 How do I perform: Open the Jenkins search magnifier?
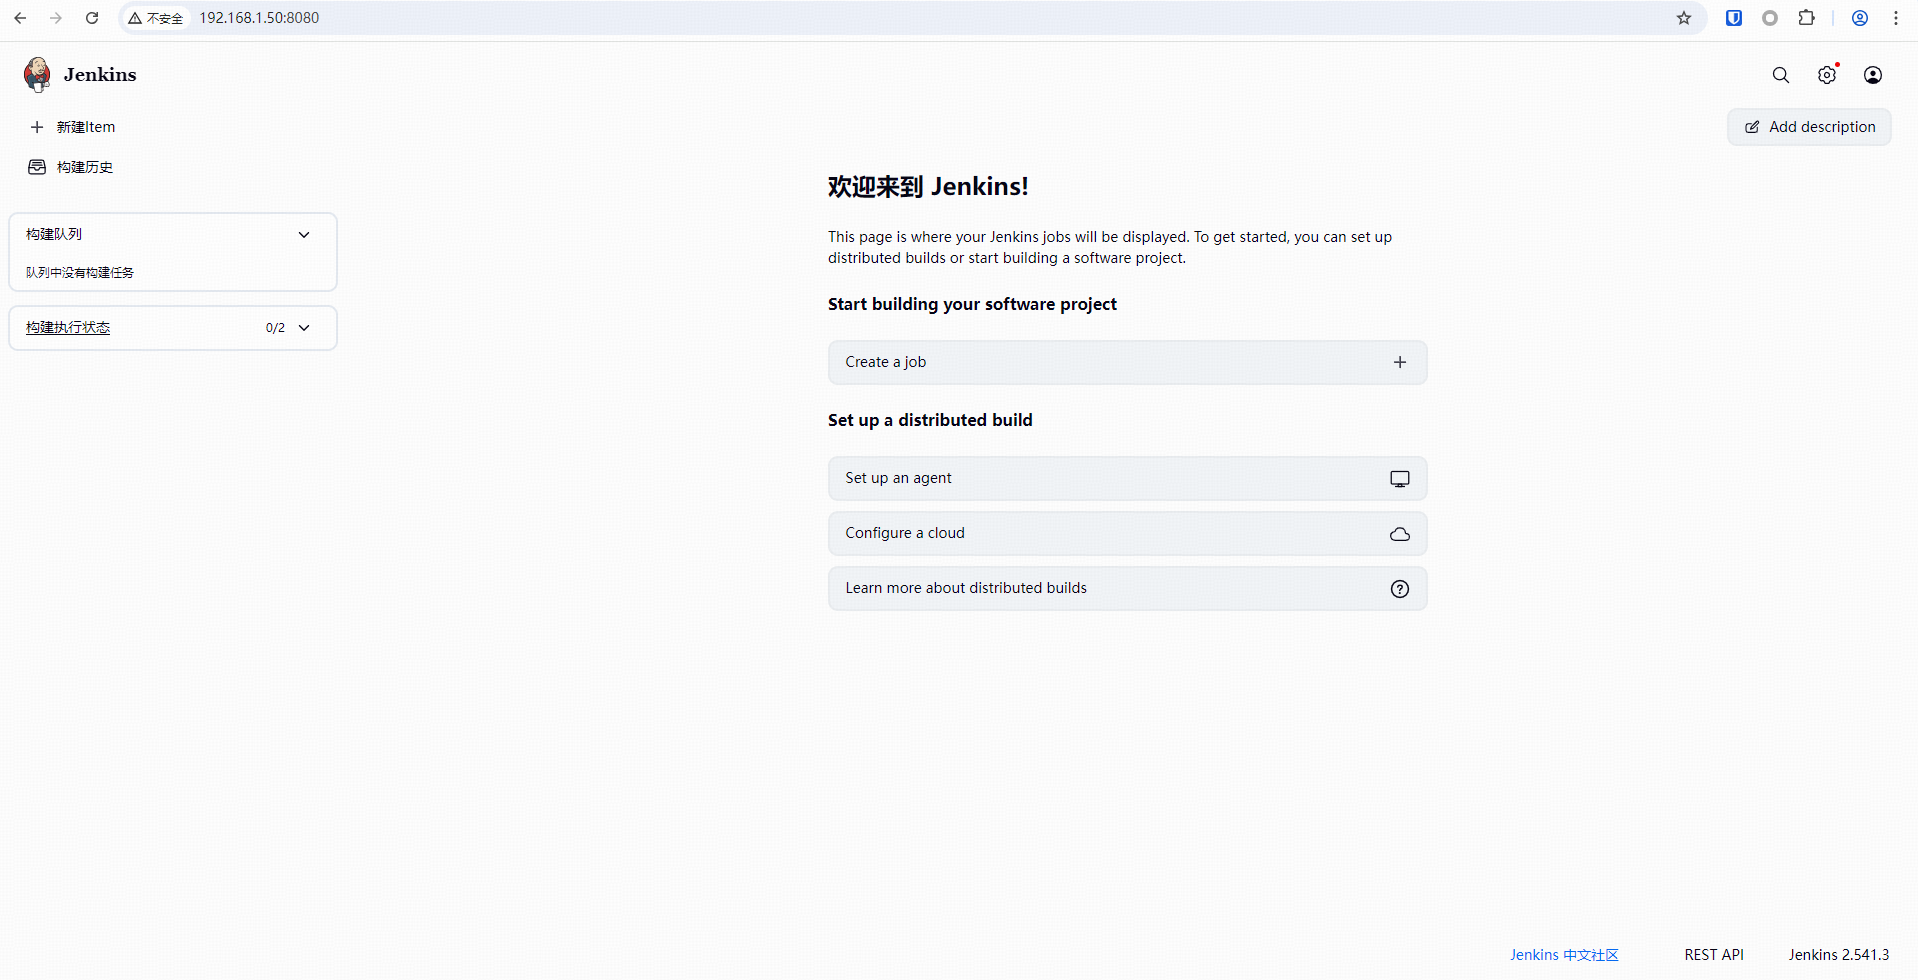[x=1781, y=75]
